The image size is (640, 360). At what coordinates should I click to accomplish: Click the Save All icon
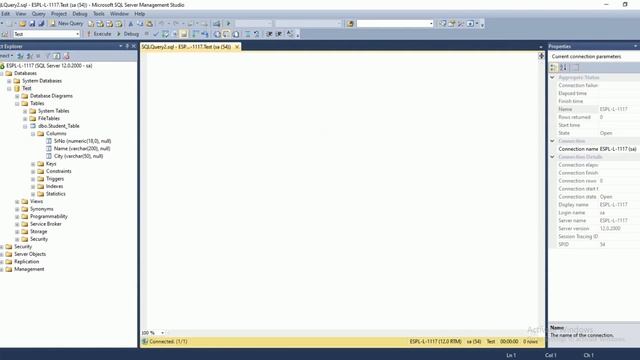[x=41, y=23]
